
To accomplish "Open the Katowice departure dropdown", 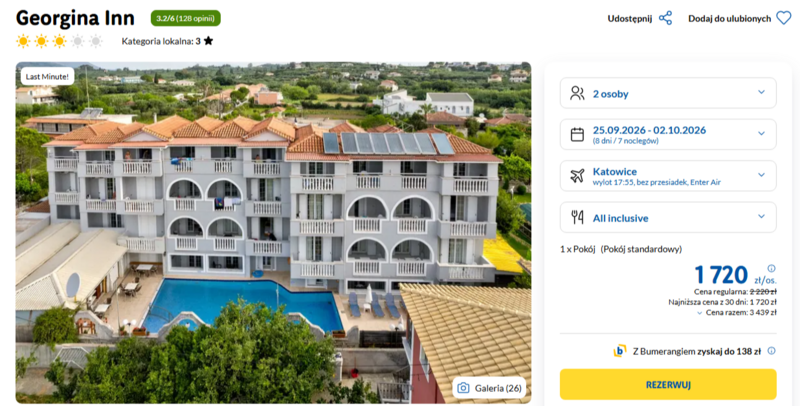I will pos(668,176).
